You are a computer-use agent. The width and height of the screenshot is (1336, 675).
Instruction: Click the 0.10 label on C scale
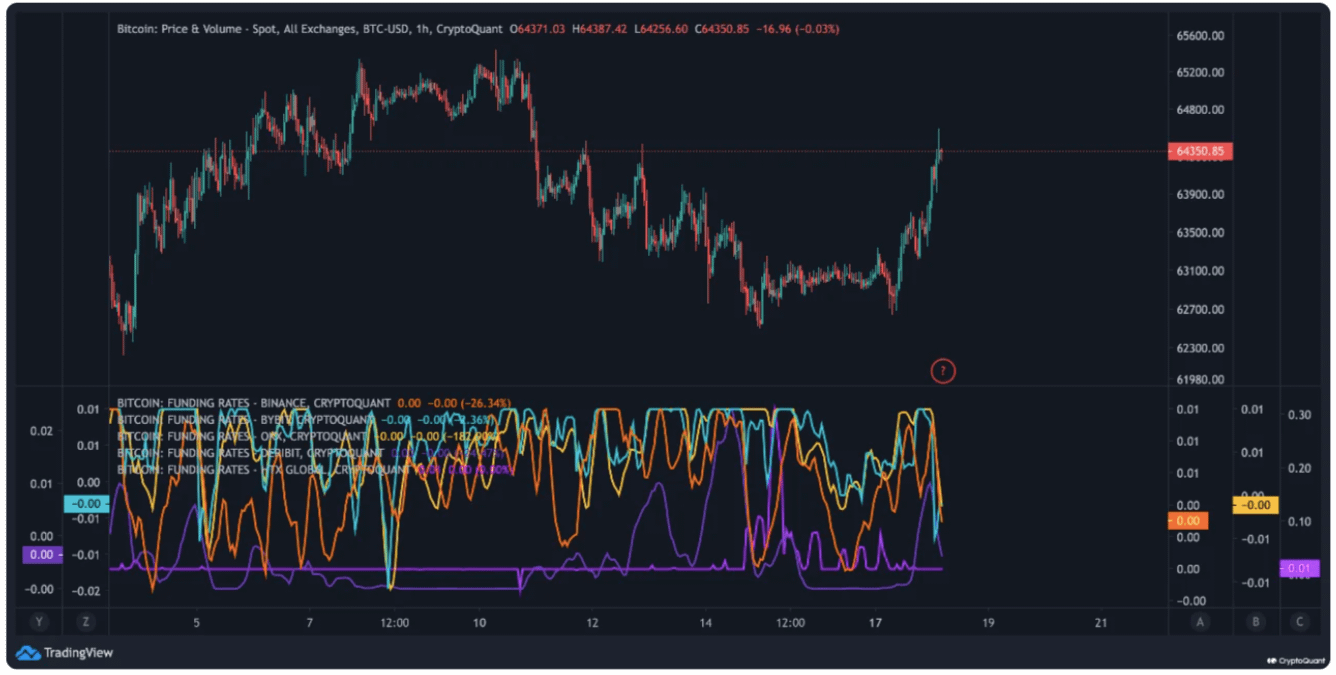coord(1300,522)
